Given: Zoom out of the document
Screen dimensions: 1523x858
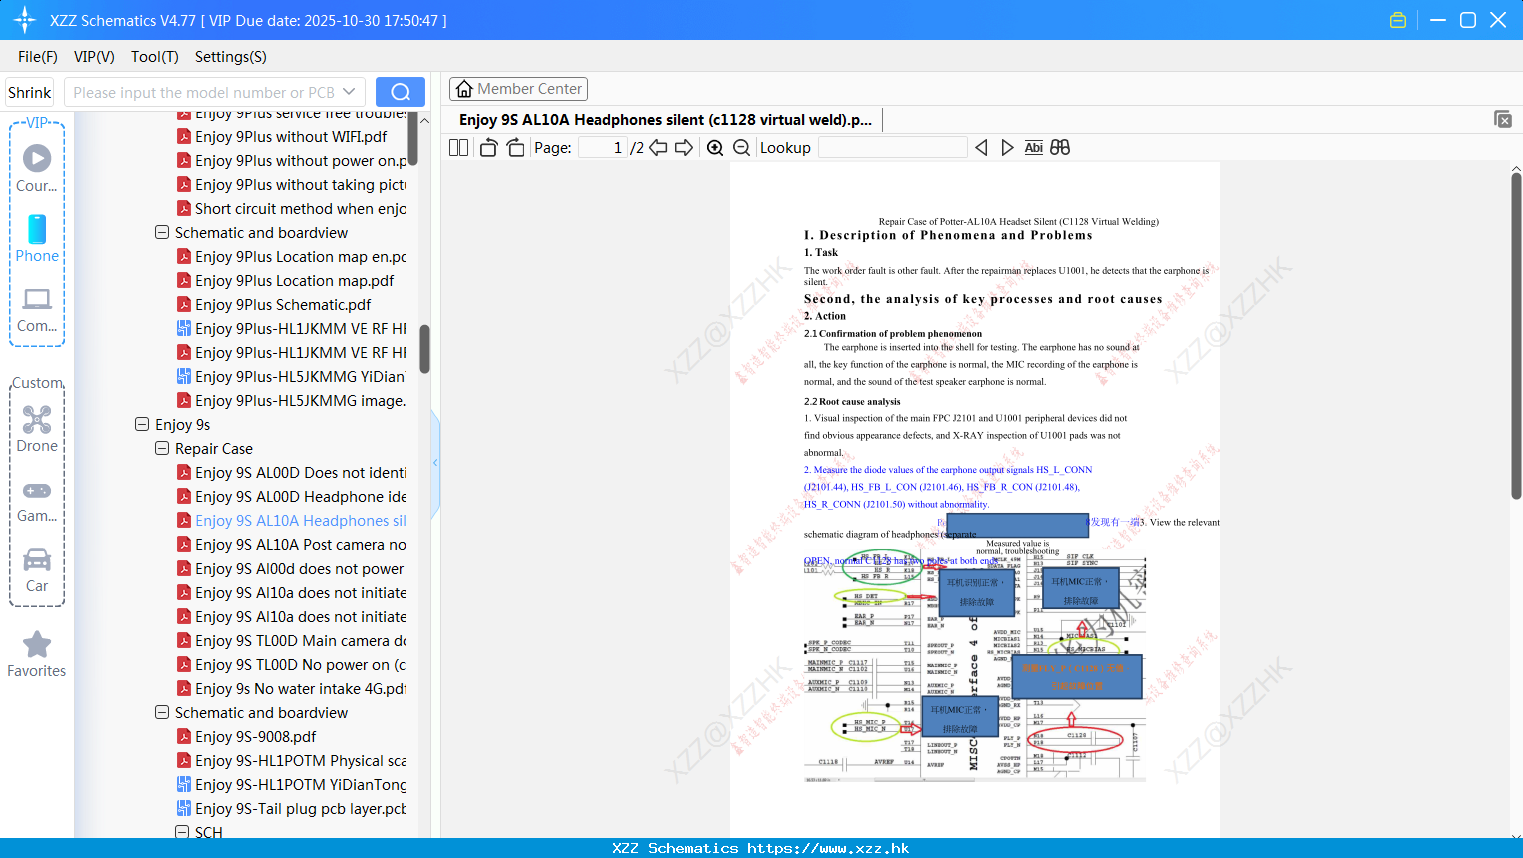Looking at the screenshot, I should click(x=741, y=148).
